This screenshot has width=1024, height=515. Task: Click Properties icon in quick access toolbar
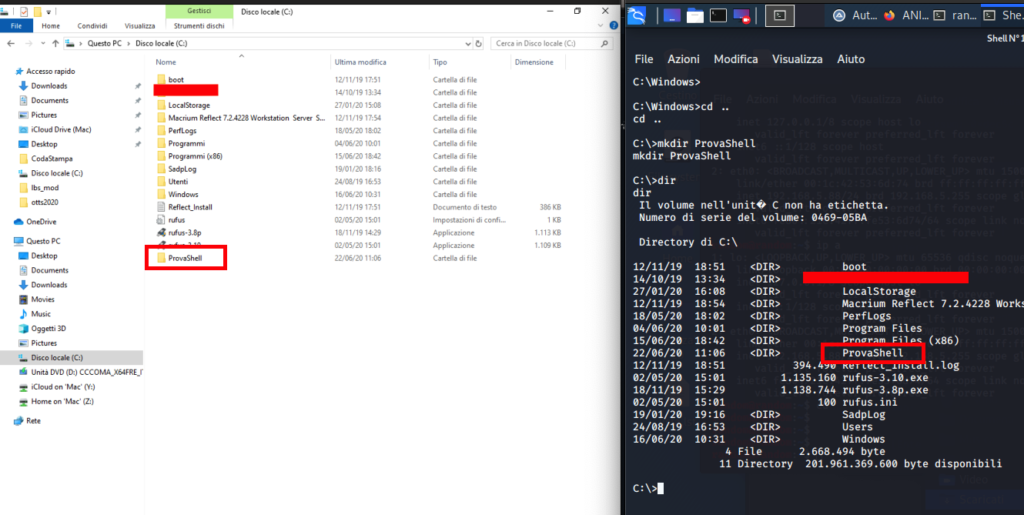tap(24, 11)
